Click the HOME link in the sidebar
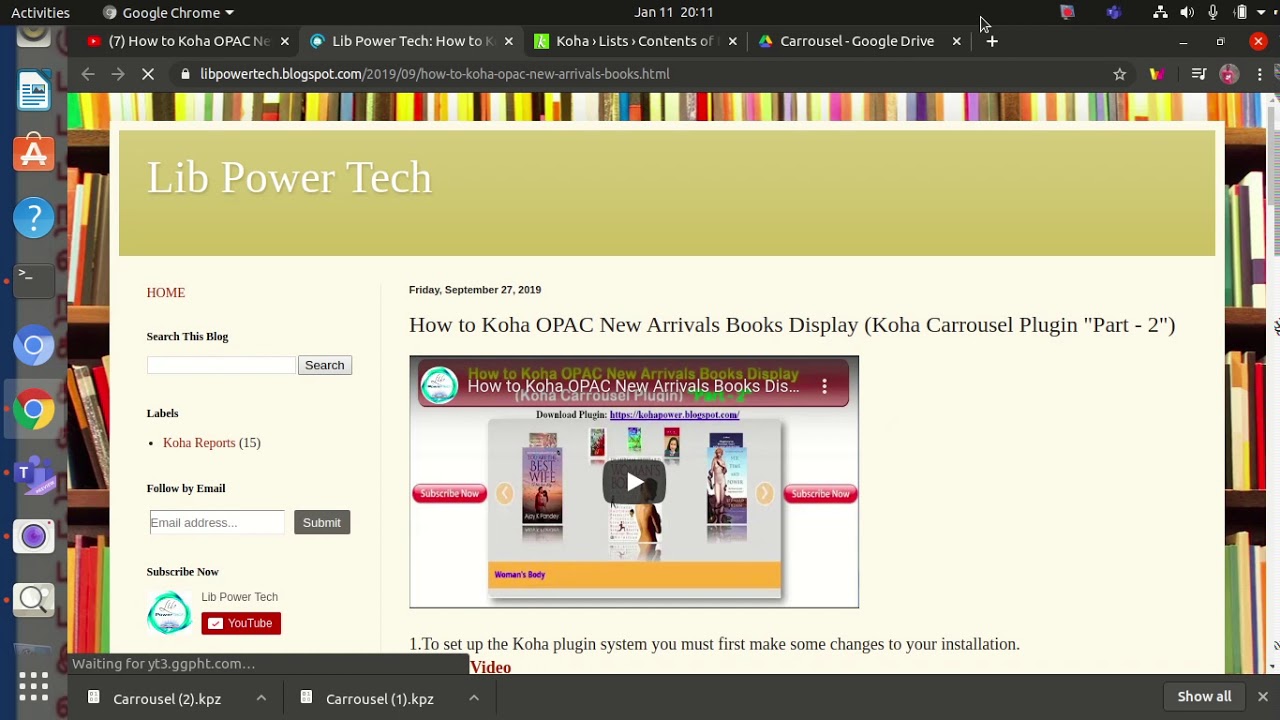The image size is (1280, 720). point(165,292)
